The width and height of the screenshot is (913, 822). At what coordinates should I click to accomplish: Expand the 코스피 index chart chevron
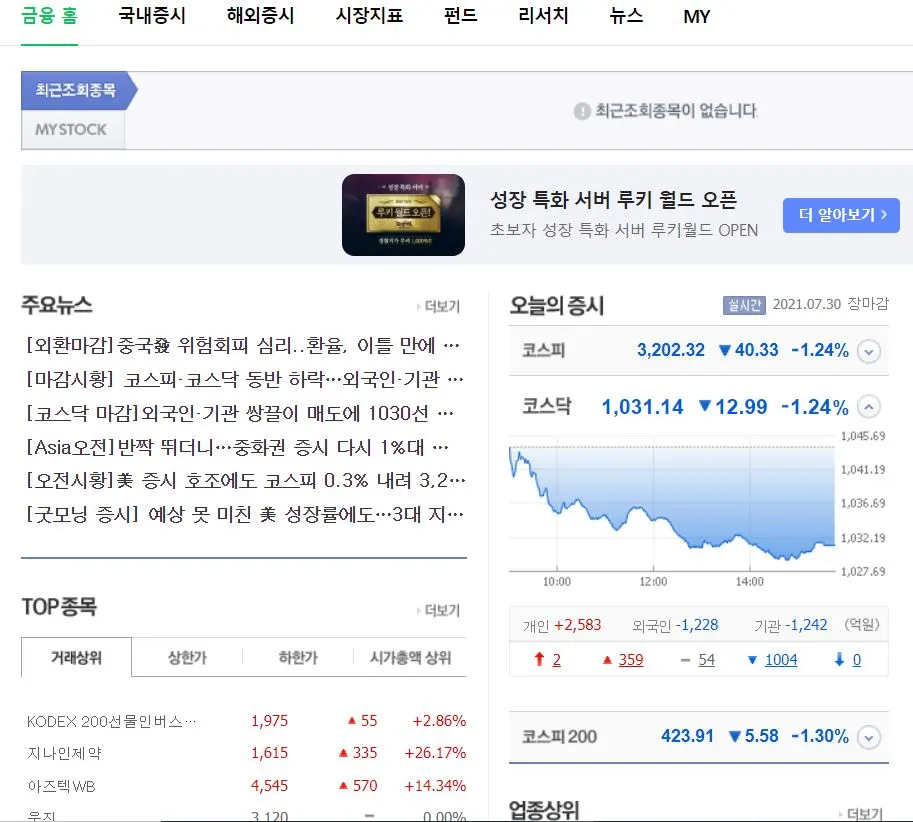point(869,352)
